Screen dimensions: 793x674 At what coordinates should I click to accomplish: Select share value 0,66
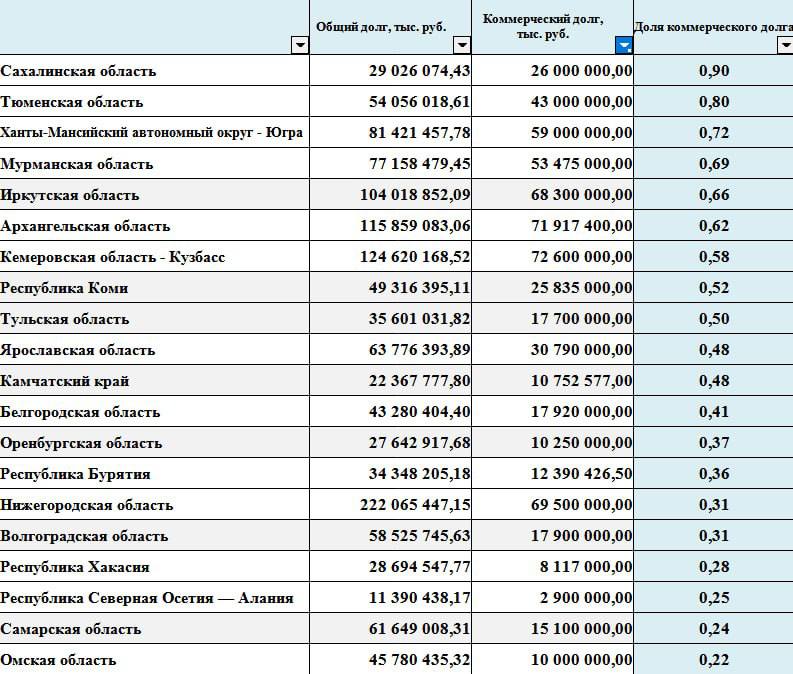click(713, 195)
